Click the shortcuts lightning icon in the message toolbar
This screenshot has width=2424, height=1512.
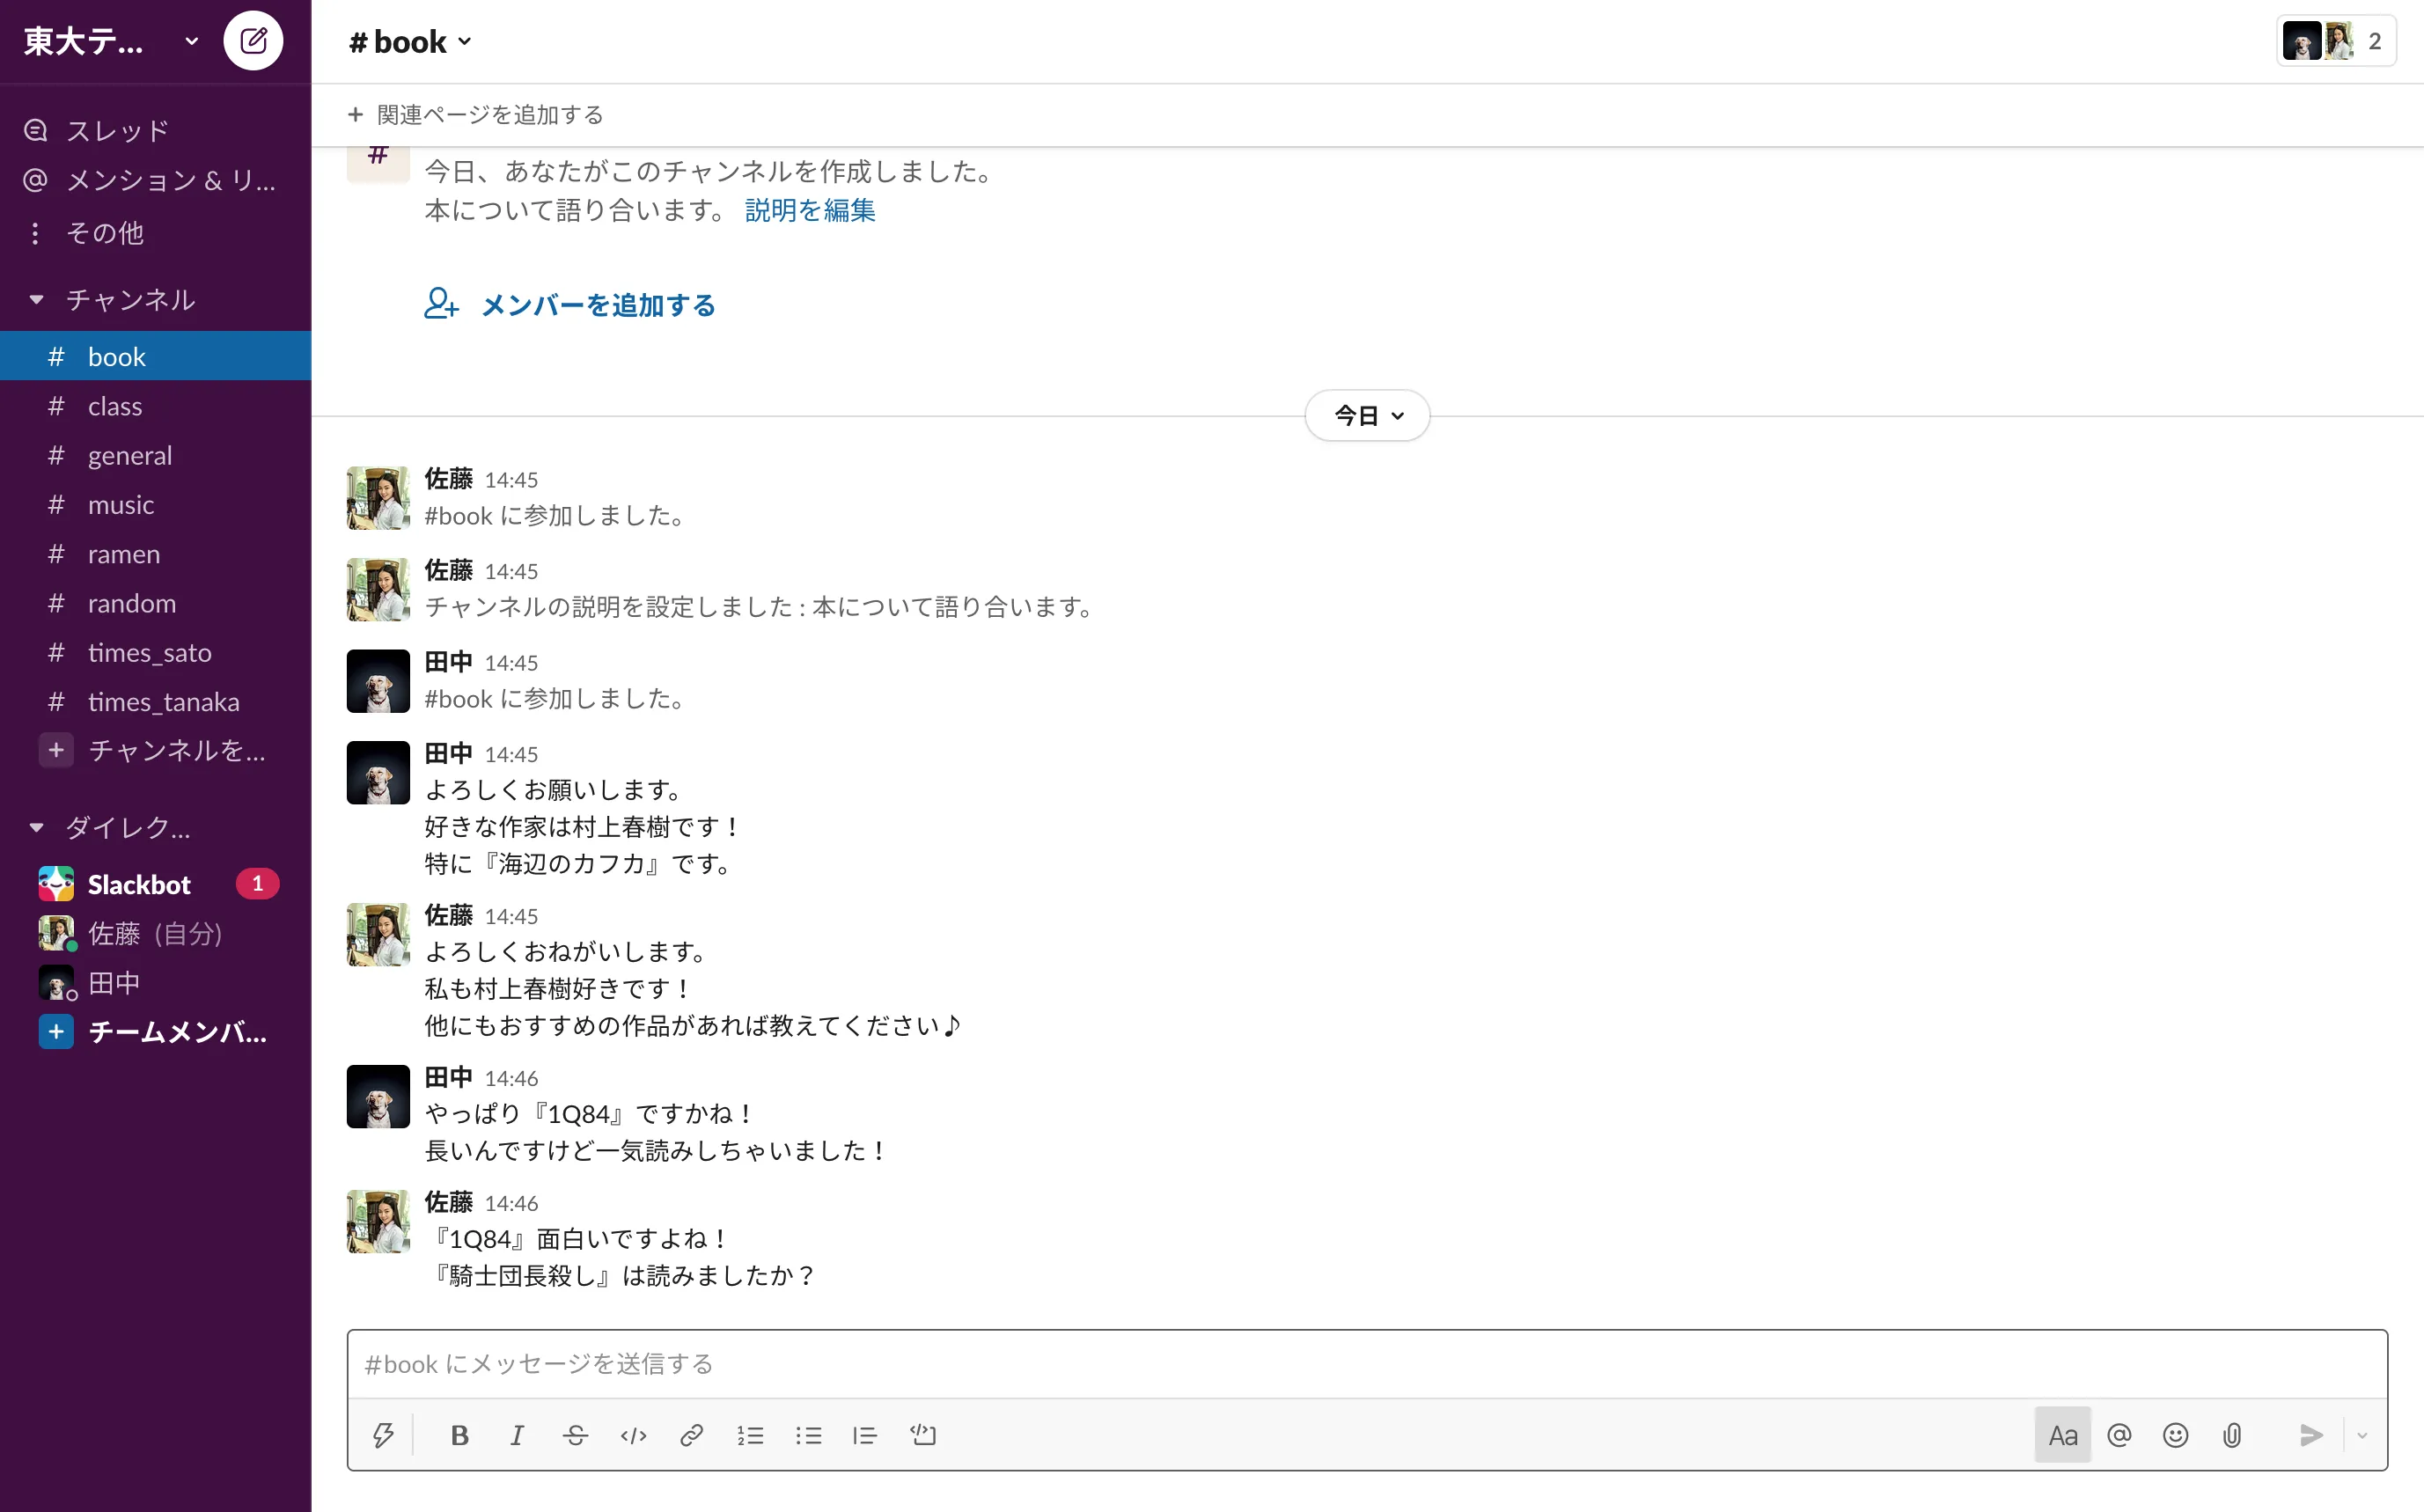tap(385, 1435)
